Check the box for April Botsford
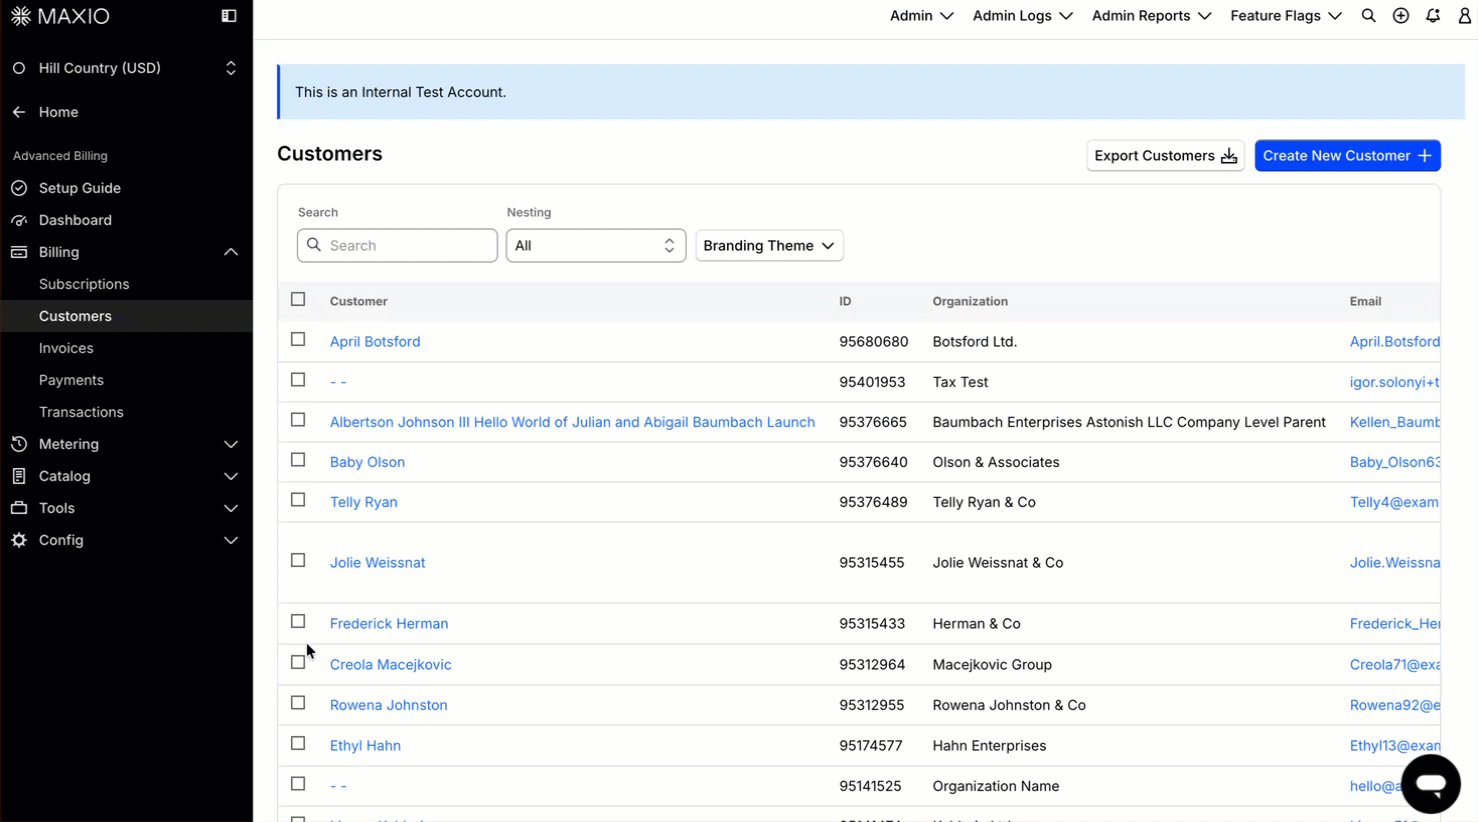This screenshot has width=1478, height=822. point(298,340)
